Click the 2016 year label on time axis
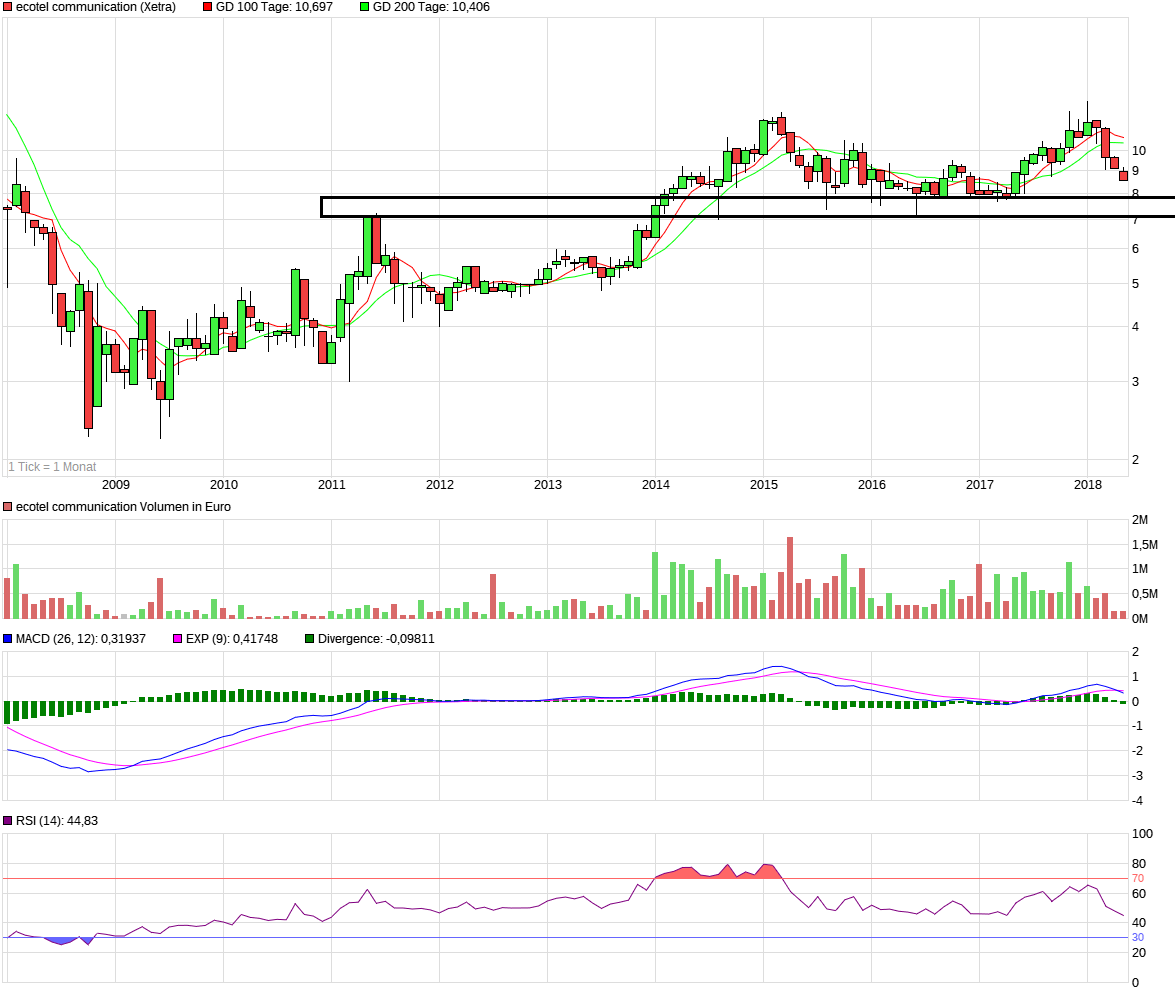1175x994 pixels. coord(872,484)
